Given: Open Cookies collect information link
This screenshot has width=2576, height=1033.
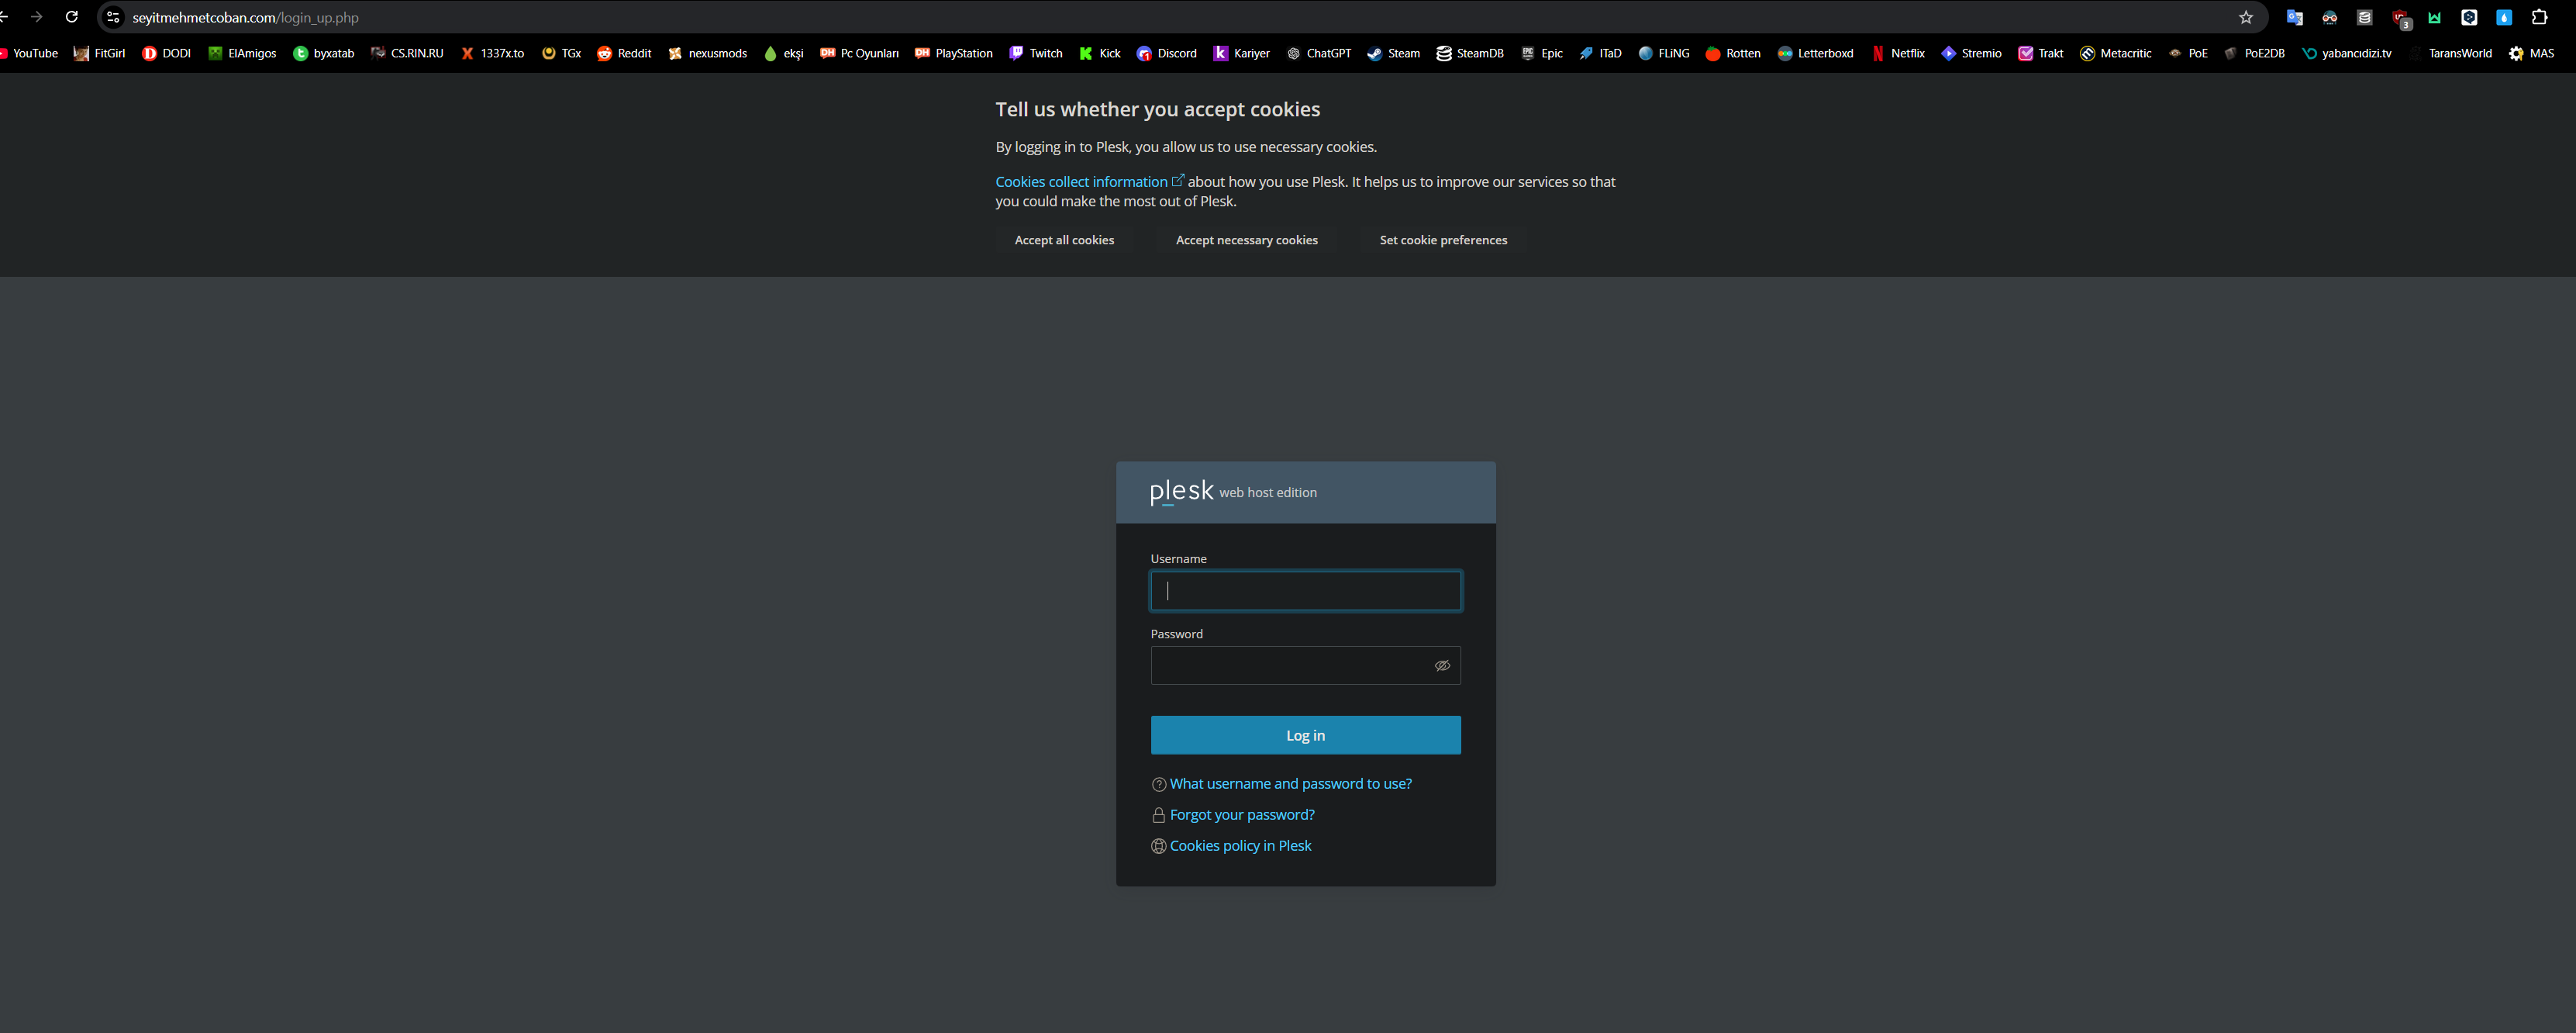Looking at the screenshot, I should [x=1081, y=182].
